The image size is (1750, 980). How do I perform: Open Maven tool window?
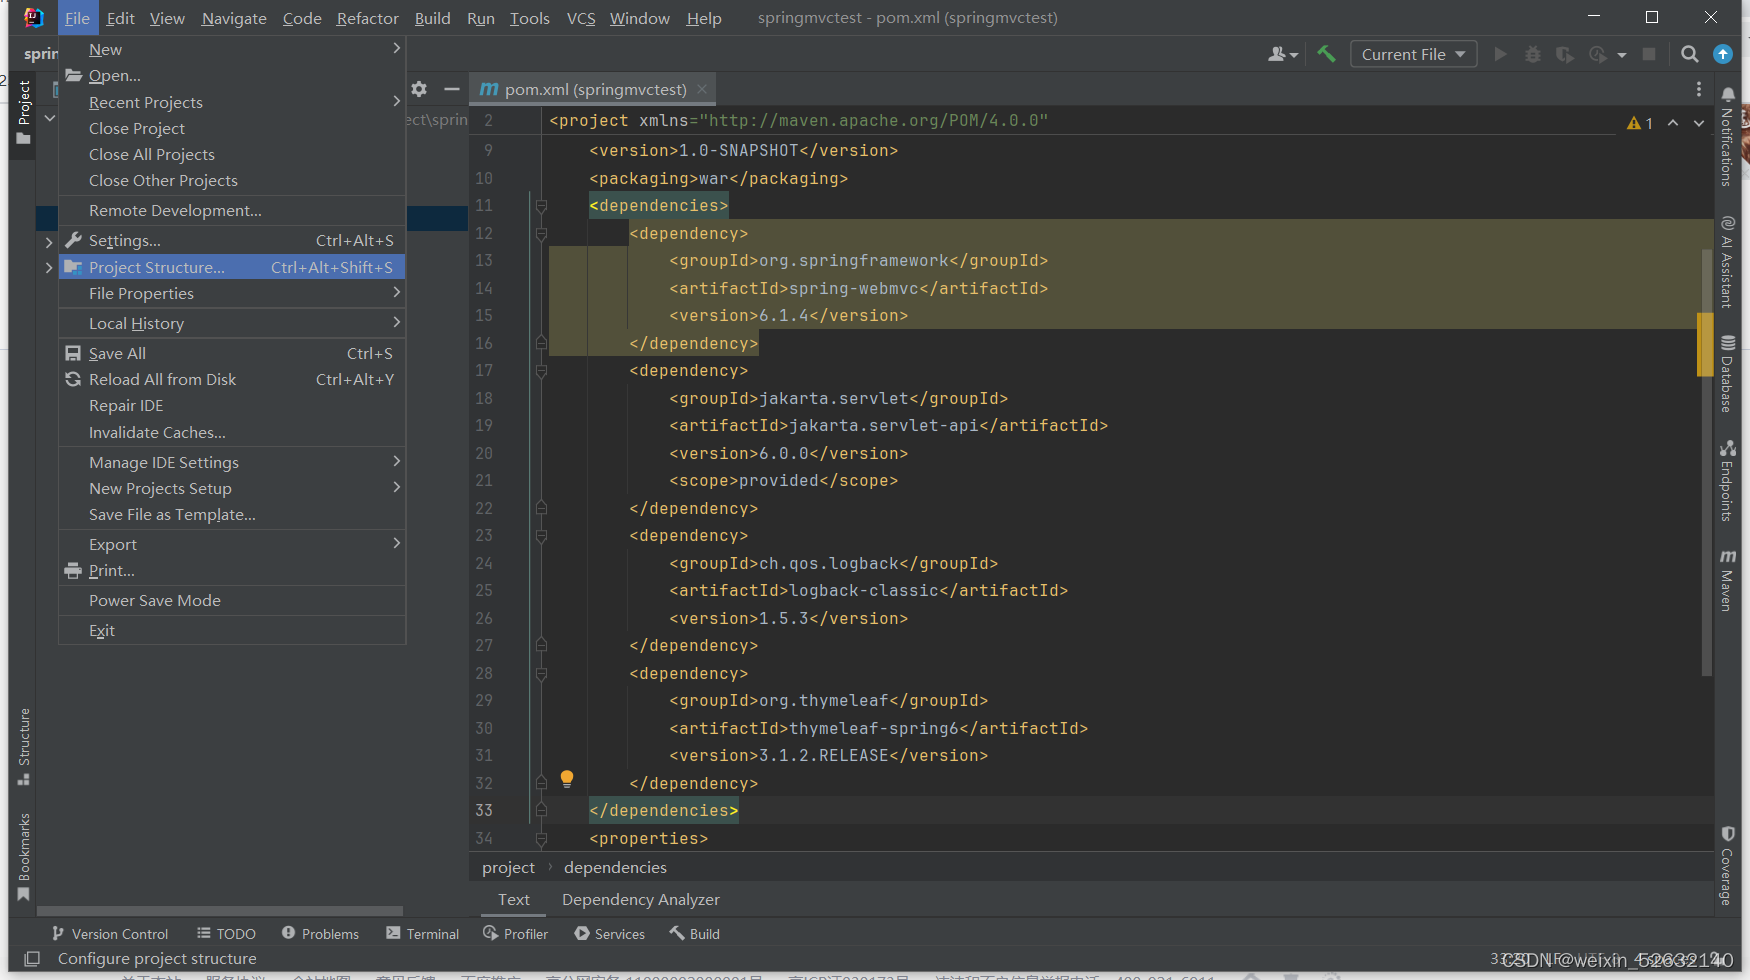tap(1727, 580)
